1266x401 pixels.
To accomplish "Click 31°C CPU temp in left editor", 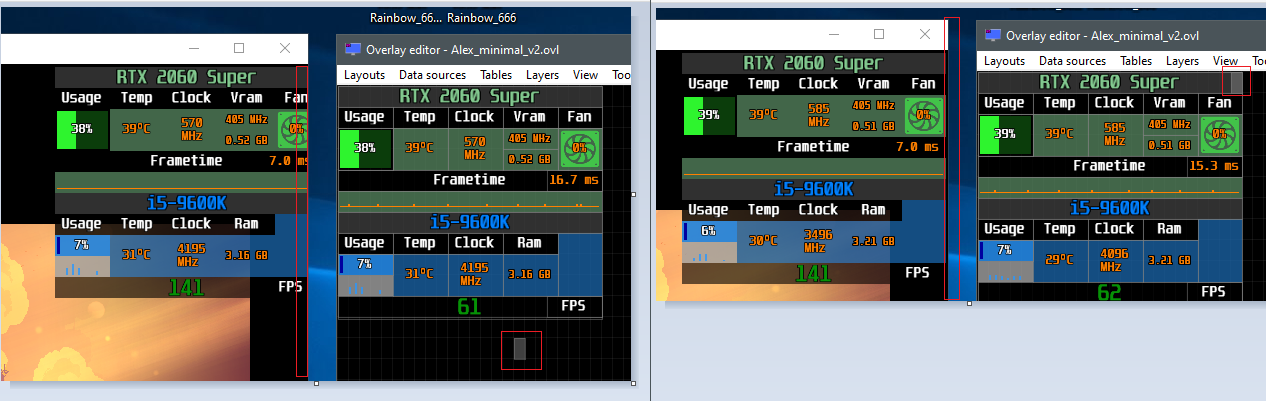I will tap(419, 275).
